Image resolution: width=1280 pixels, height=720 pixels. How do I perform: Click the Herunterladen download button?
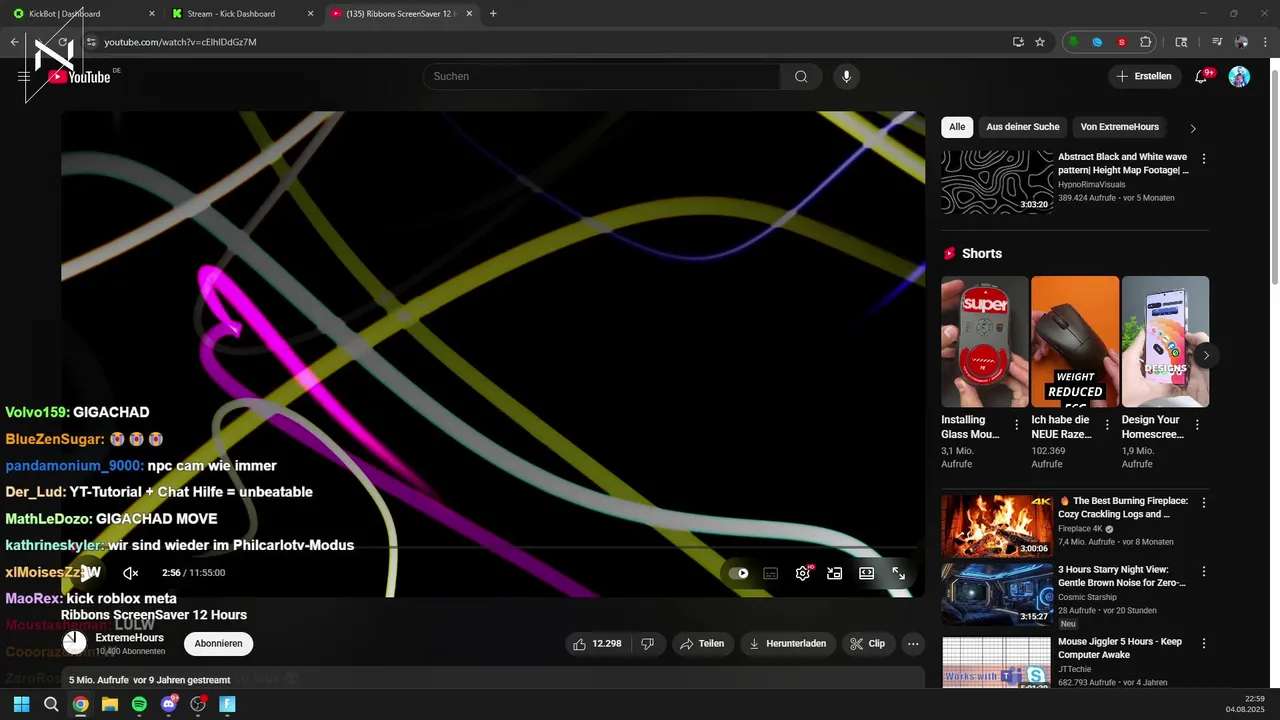pyautogui.click(x=788, y=644)
